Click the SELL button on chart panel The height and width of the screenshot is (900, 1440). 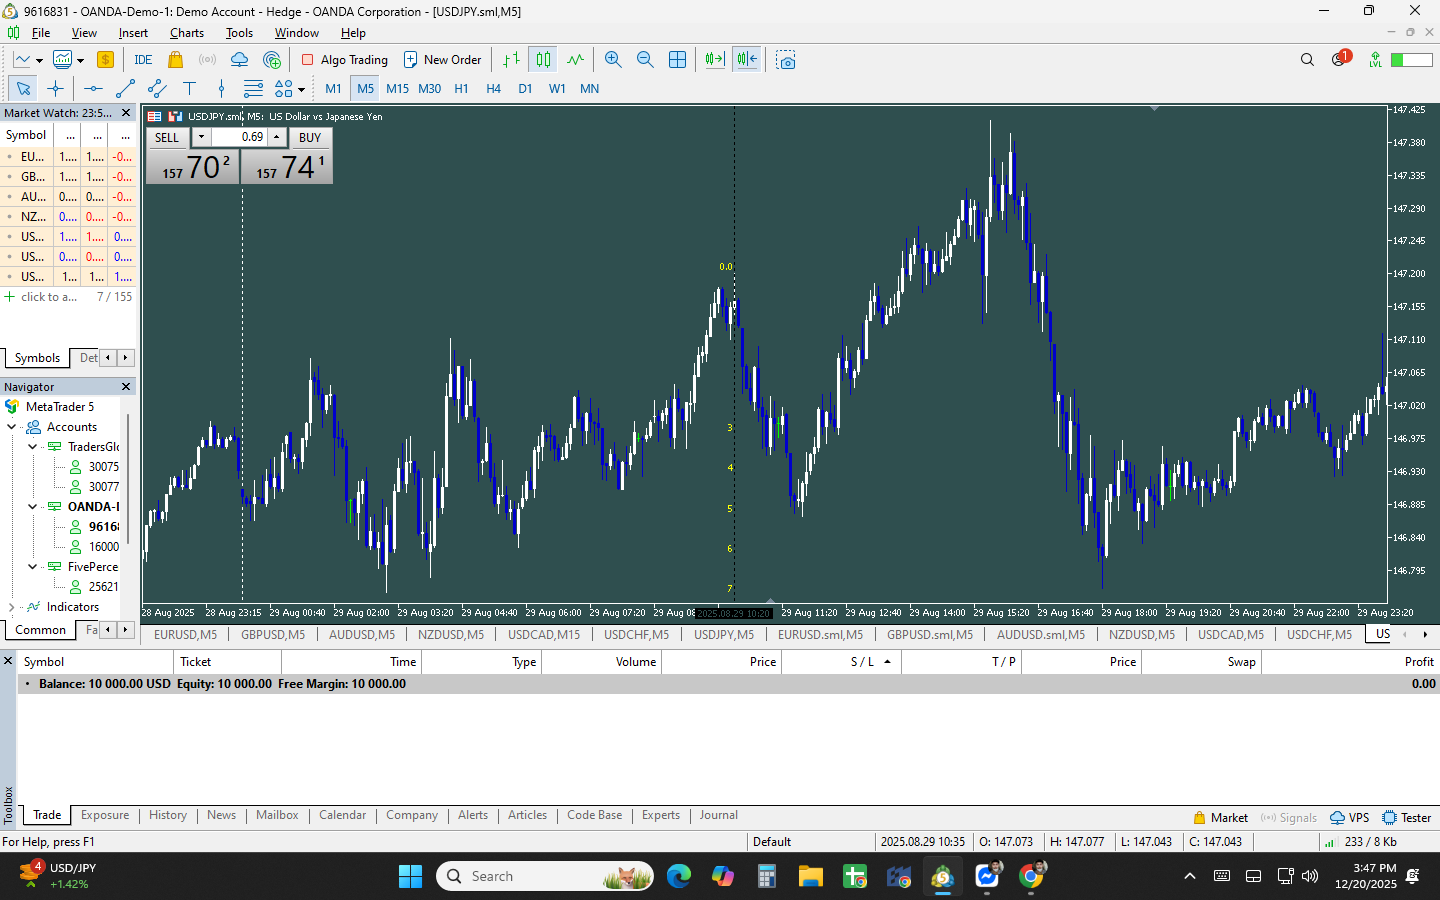click(167, 138)
